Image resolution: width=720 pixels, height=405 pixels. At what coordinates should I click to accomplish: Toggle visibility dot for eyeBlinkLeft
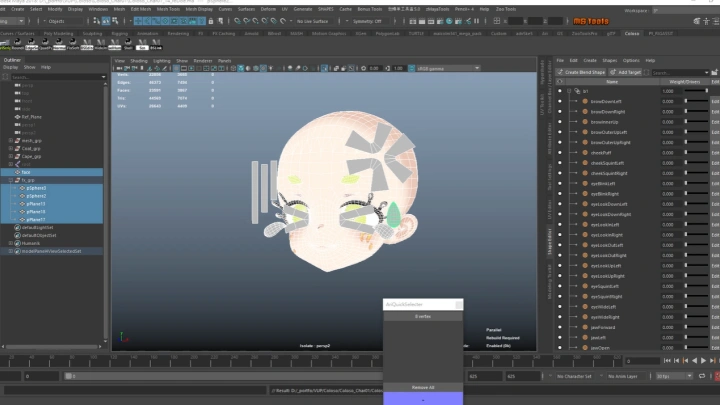[560, 184]
